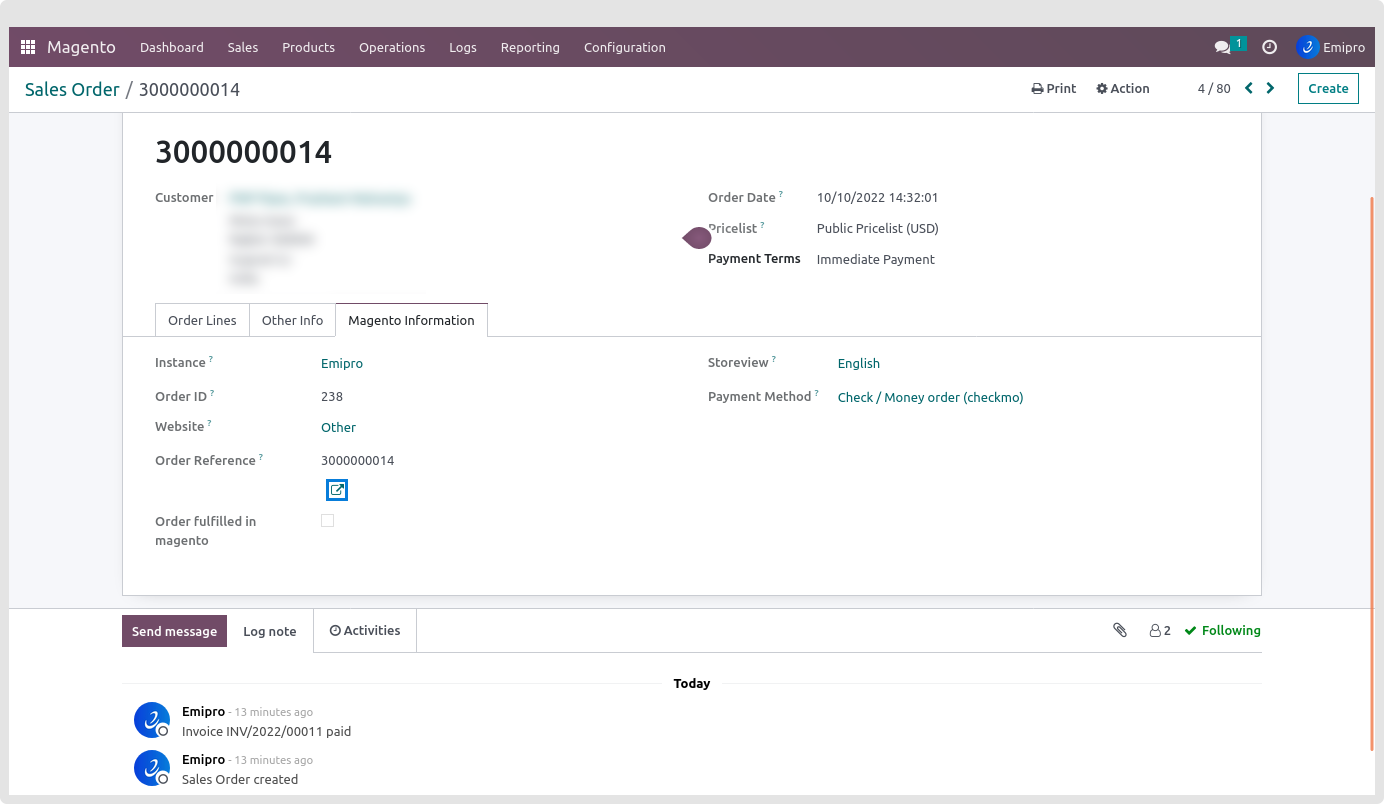Image resolution: width=1384 pixels, height=804 pixels.
Task: Show followers list icon with count 2
Action: (x=1160, y=631)
